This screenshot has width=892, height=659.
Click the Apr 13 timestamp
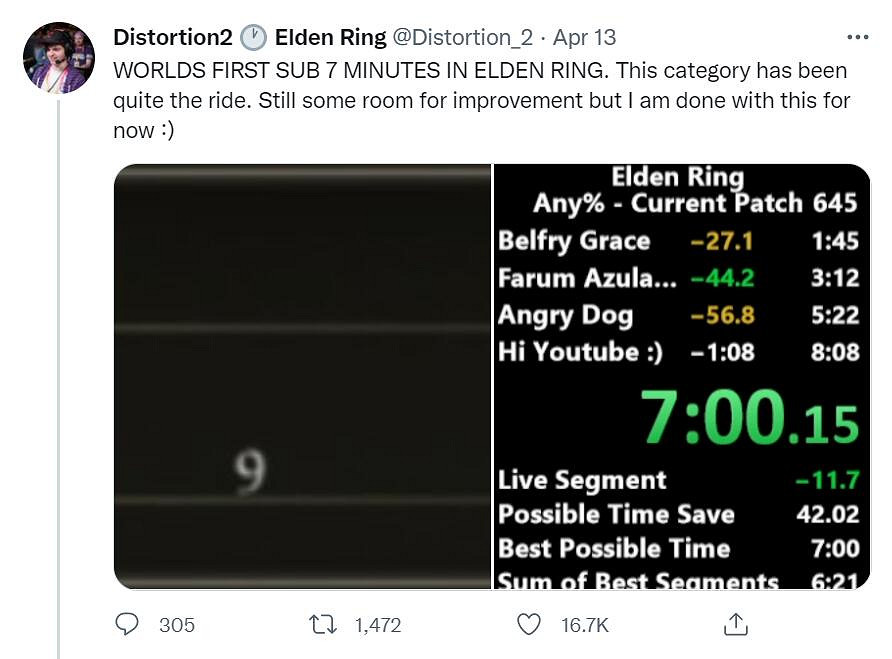[584, 38]
